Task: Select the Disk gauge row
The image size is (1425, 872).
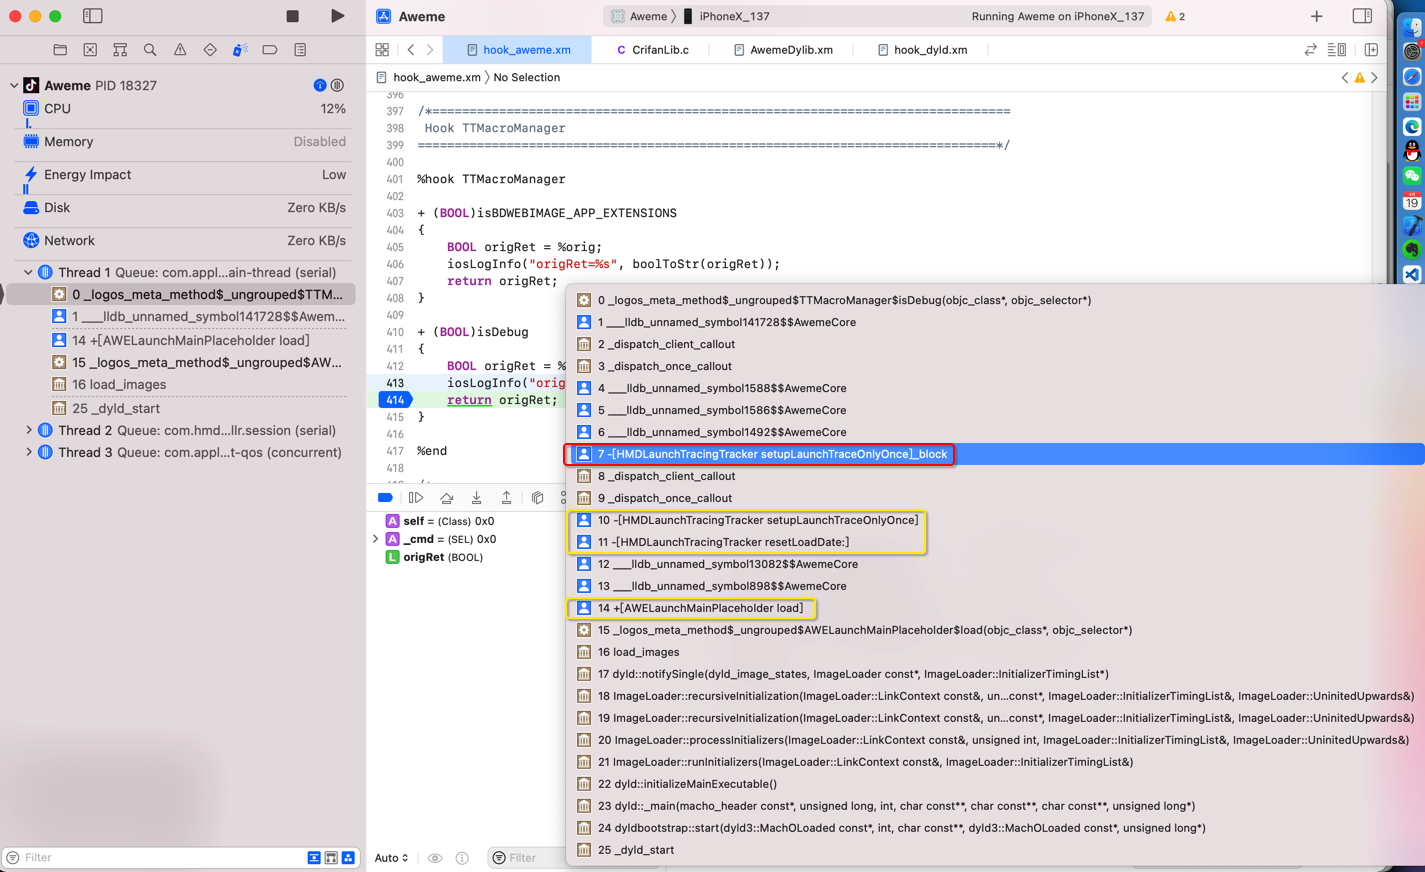Action: click(x=183, y=208)
